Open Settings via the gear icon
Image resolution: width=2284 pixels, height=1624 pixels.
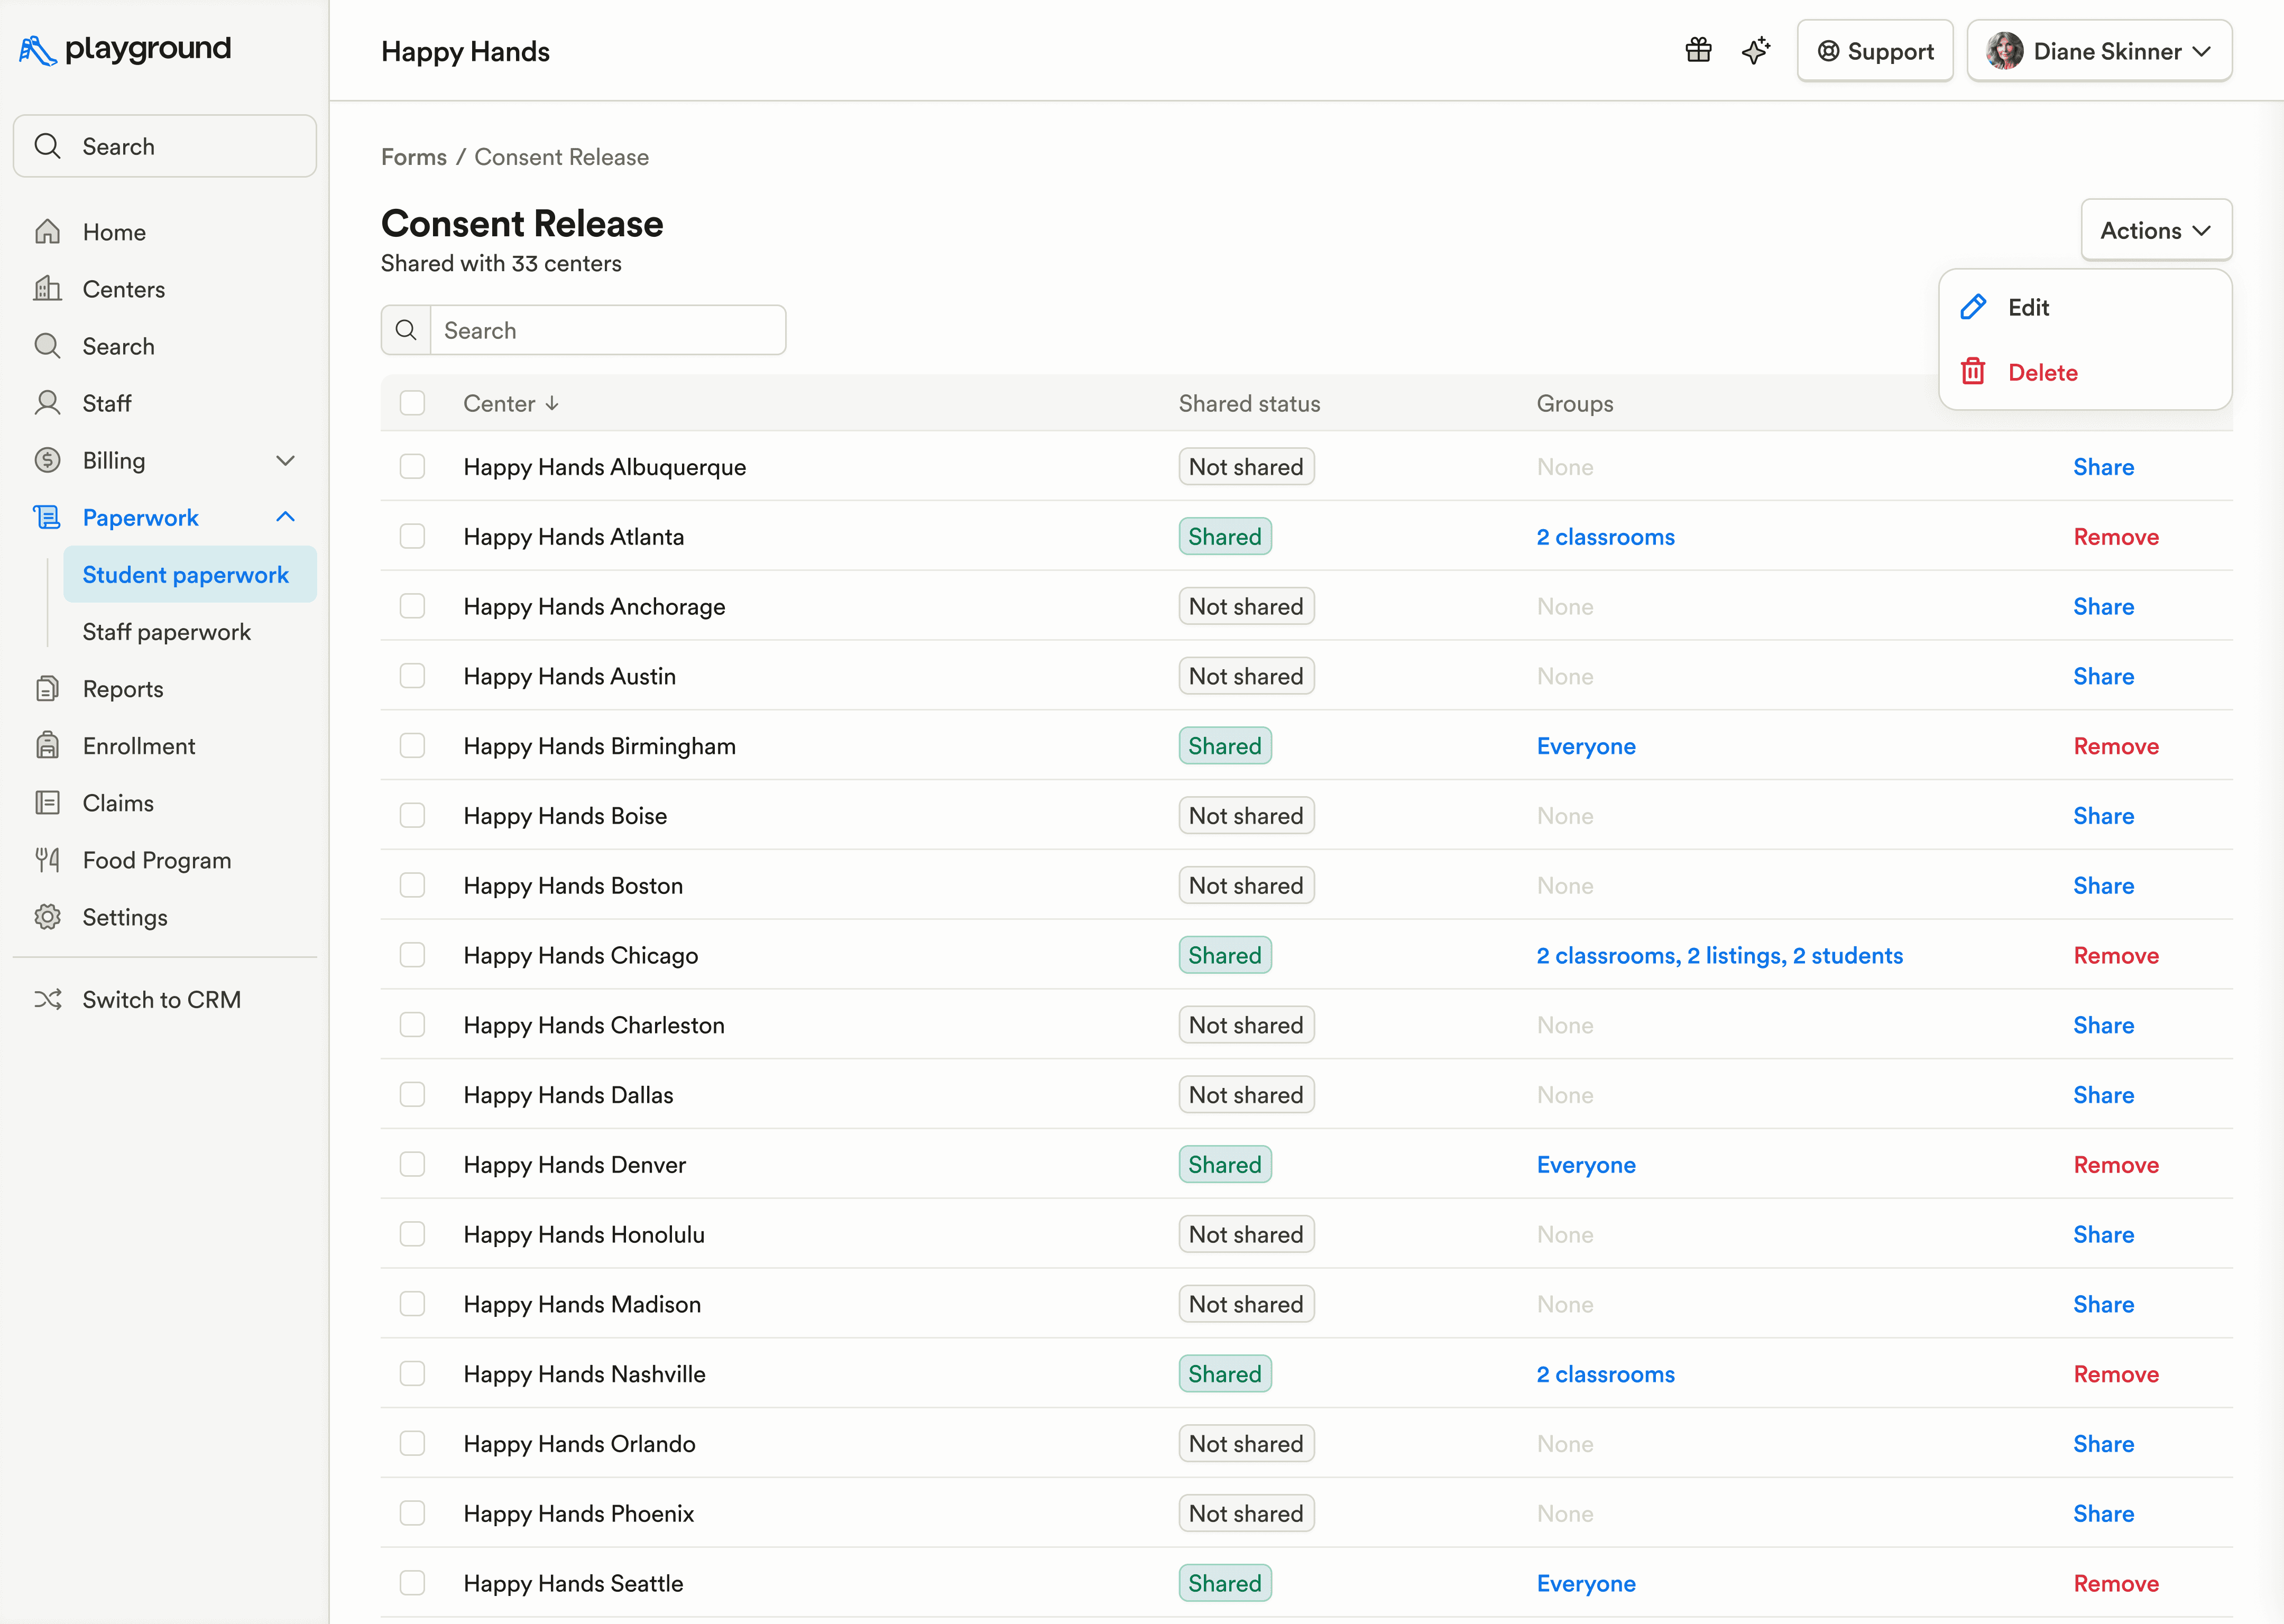[47, 917]
